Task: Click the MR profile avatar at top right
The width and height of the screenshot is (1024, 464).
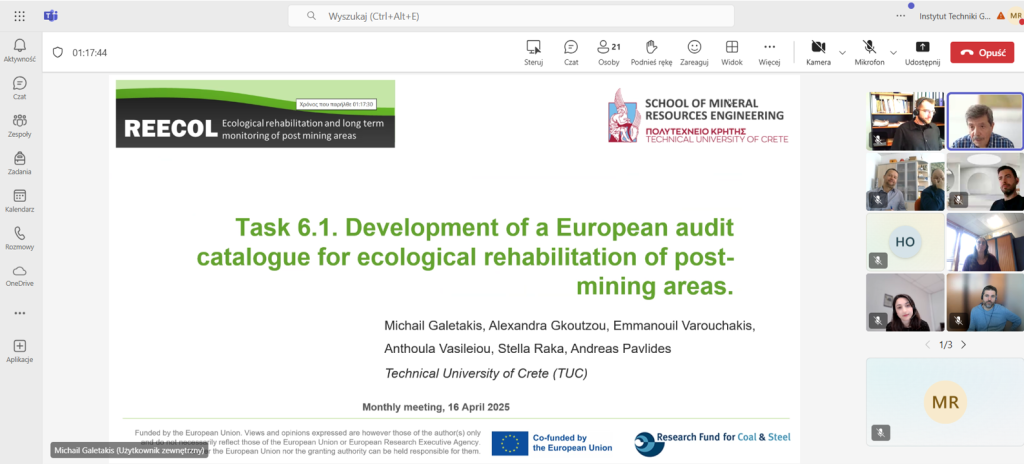Action: (x=1014, y=16)
